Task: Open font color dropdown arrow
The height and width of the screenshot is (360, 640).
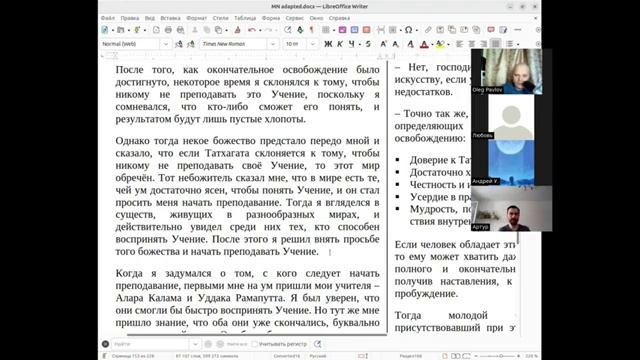Action: pyautogui.click(x=432, y=44)
